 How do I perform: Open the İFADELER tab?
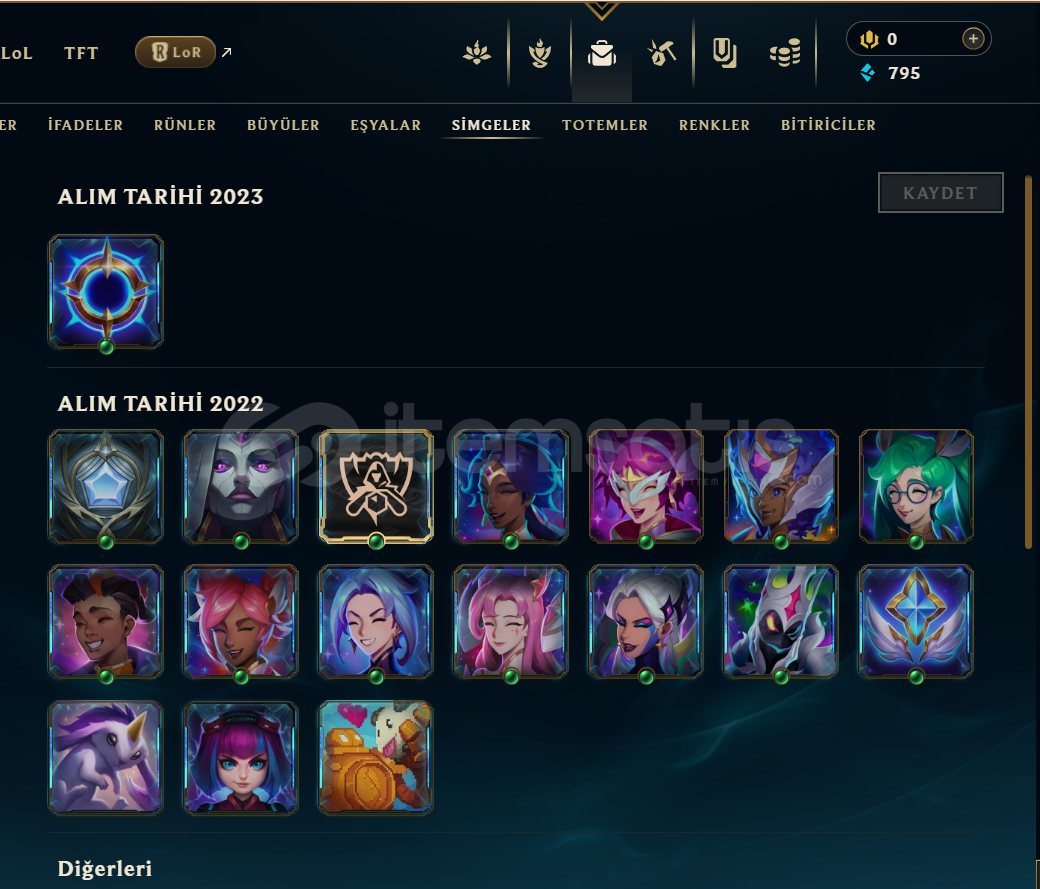pos(85,125)
